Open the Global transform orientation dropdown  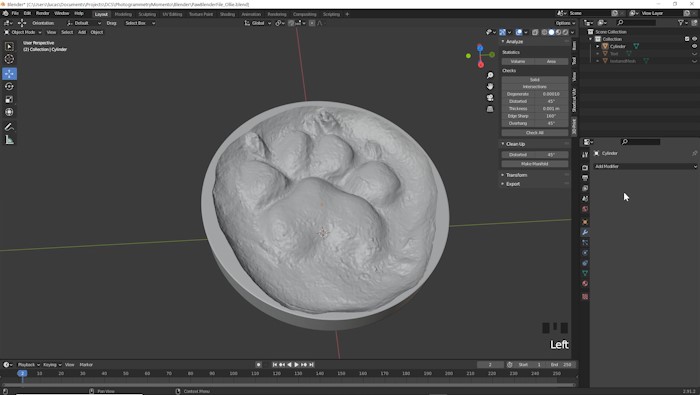(258, 23)
